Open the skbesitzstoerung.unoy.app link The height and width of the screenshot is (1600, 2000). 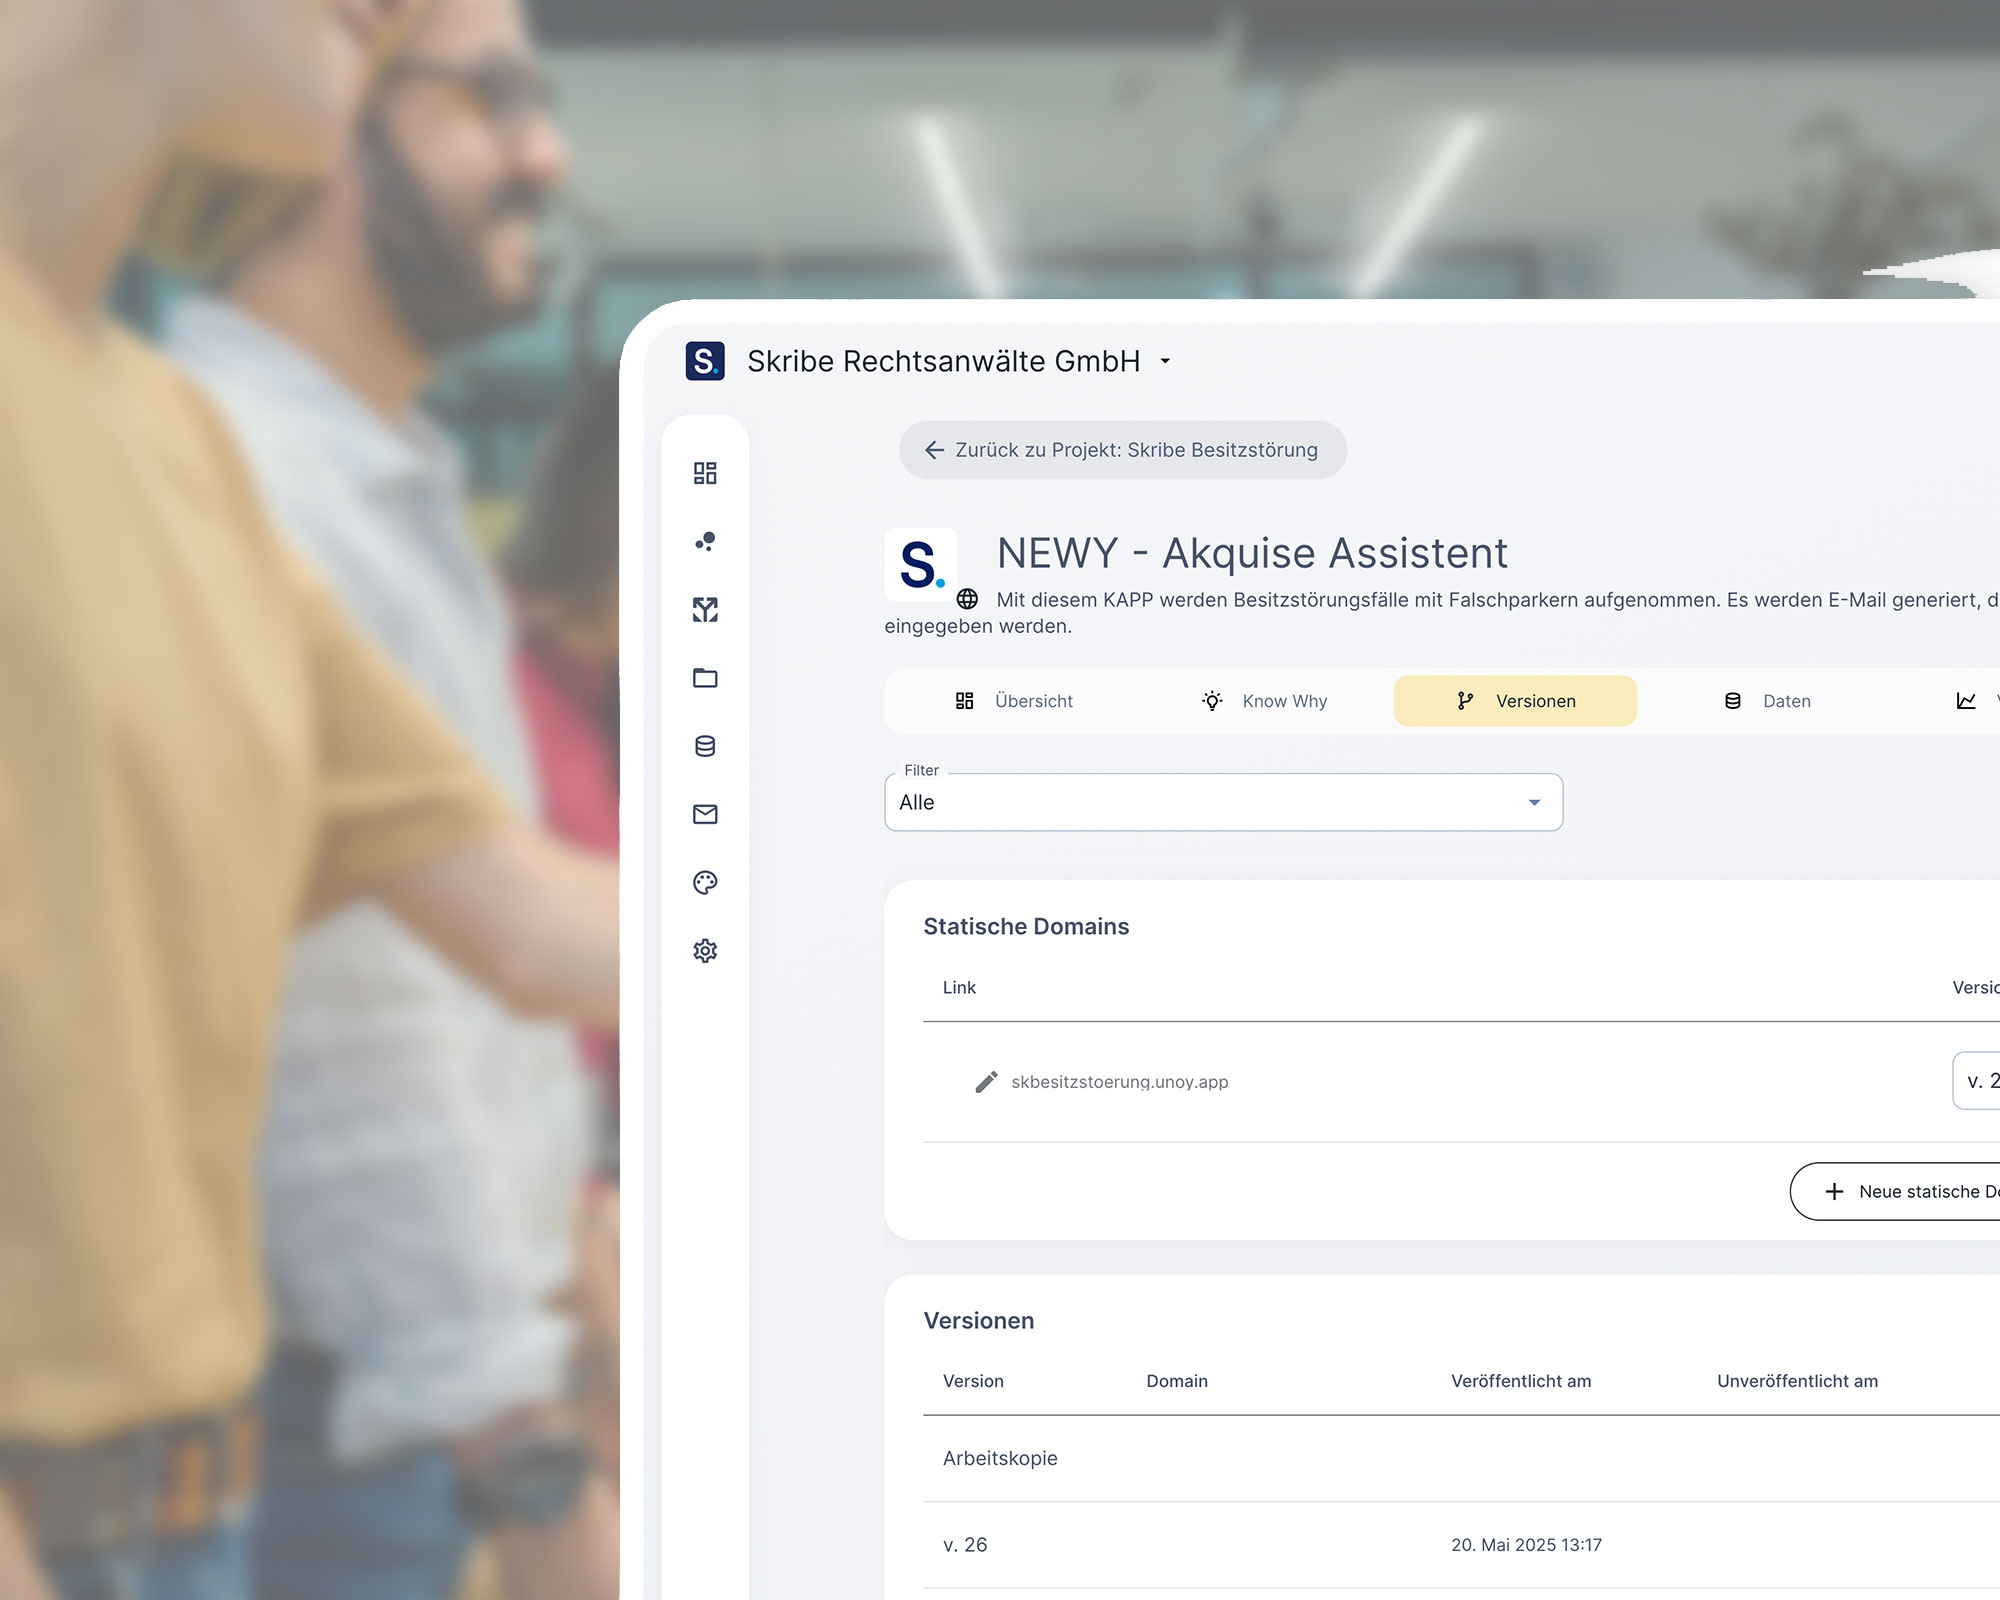coord(1119,1082)
